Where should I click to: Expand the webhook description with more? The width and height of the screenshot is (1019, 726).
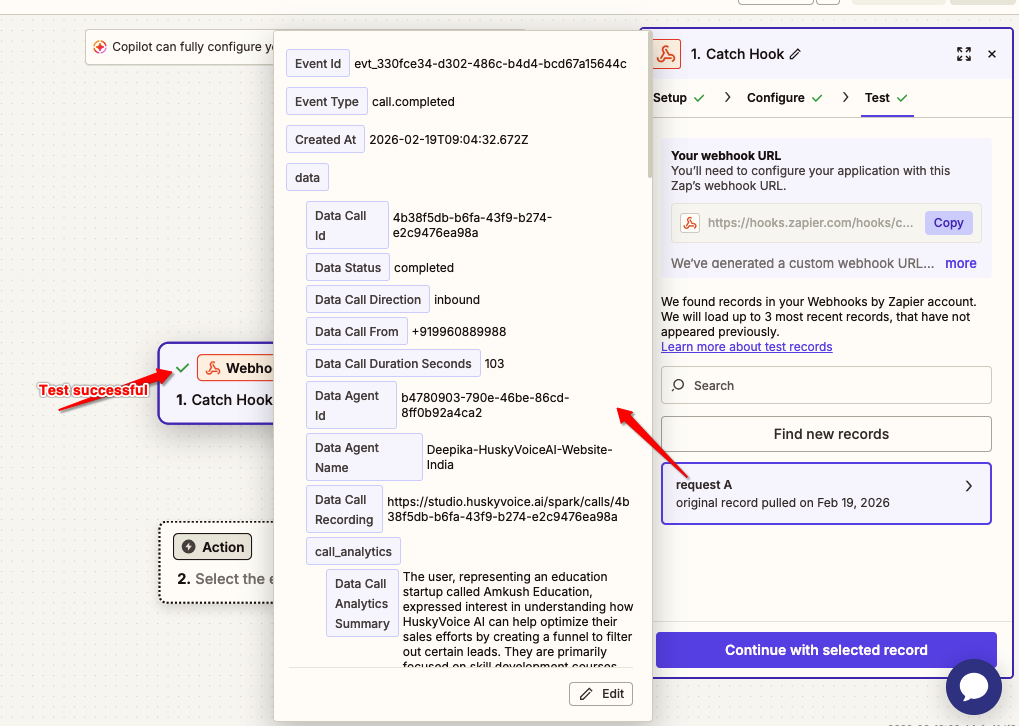point(960,263)
